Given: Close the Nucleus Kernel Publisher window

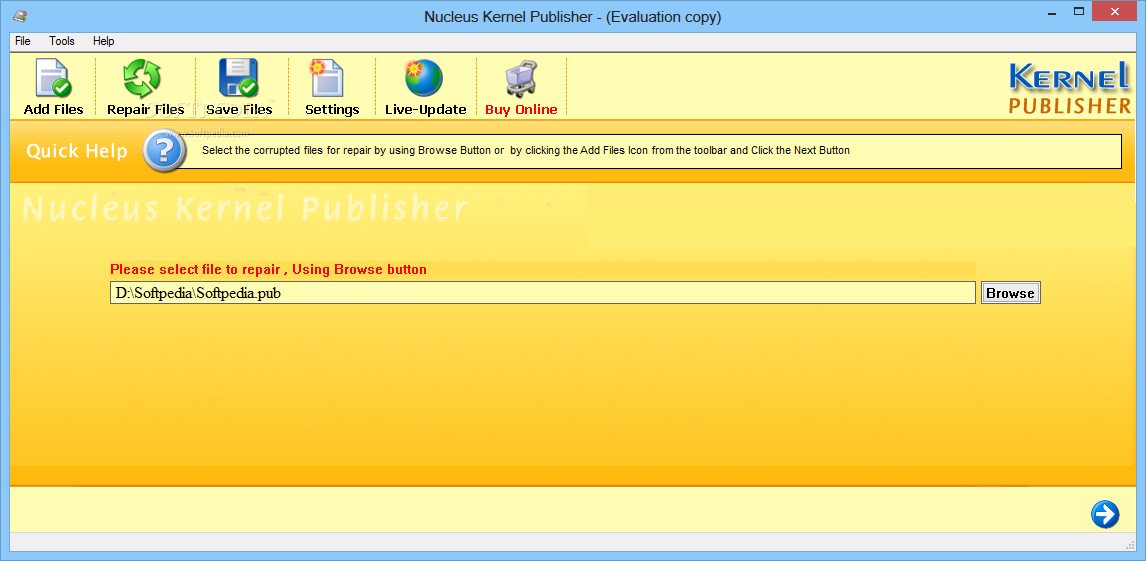Looking at the screenshot, I should 1115,11.
